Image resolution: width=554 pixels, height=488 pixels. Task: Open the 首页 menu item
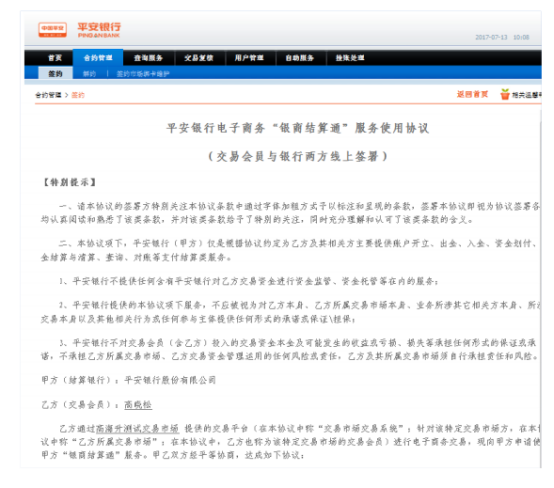[x=55, y=58]
